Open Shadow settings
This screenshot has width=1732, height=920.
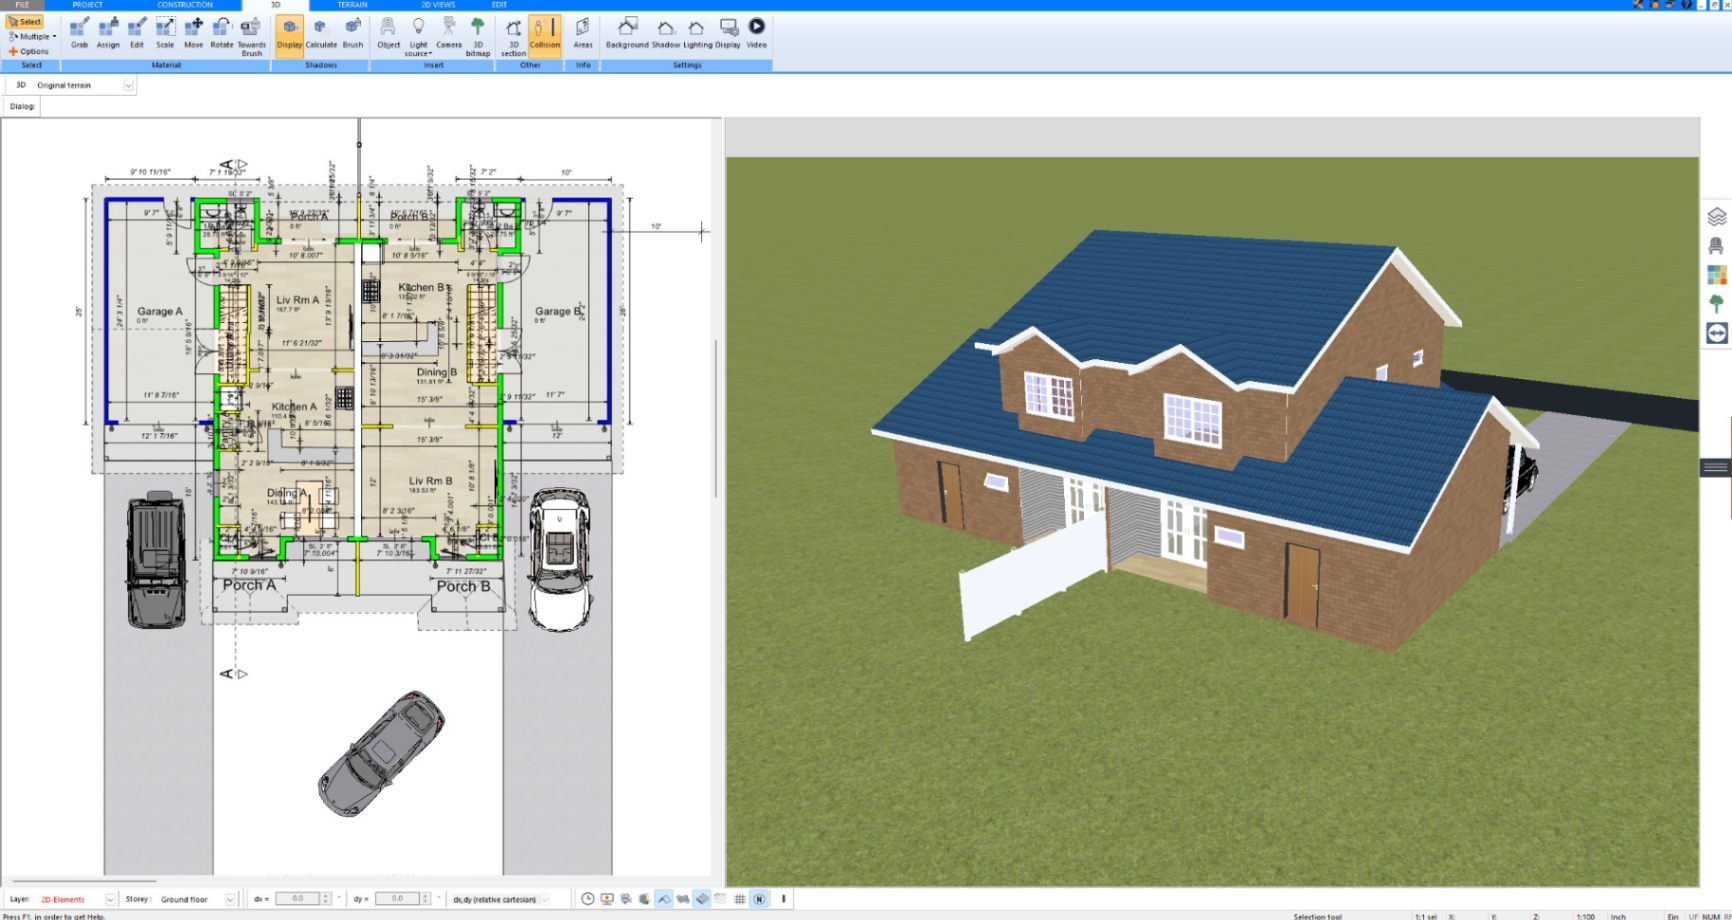click(x=666, y=32)
